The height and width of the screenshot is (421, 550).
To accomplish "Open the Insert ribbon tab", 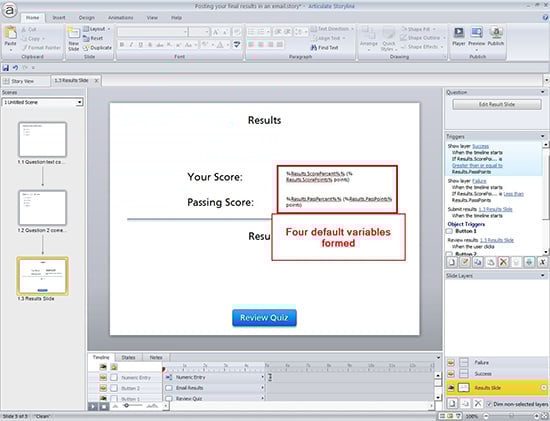I will point(59,18).
